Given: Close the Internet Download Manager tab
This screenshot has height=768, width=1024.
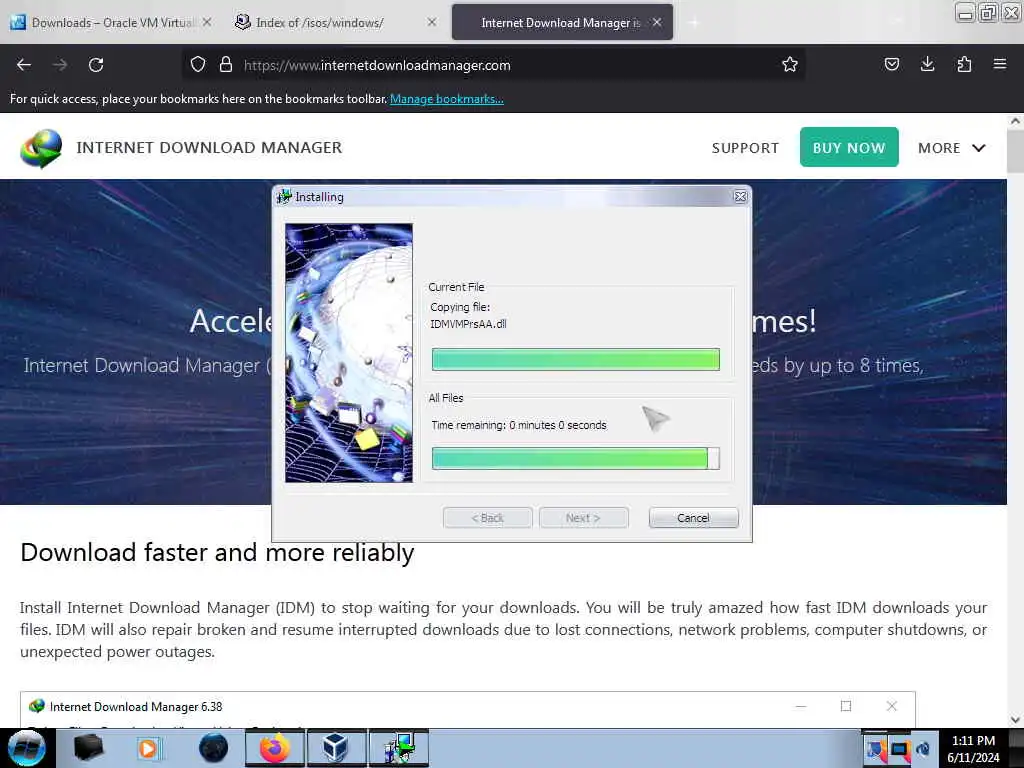Looking at the screenshot, I should pyautogui.click(x=657, y=22).
